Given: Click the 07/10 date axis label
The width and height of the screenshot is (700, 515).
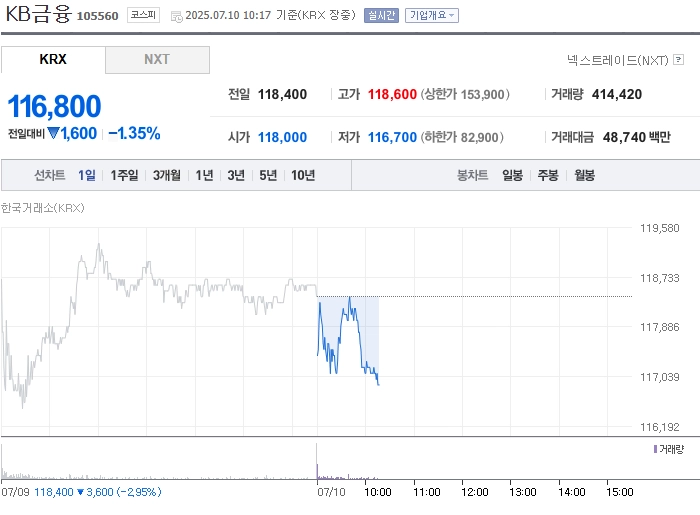Looking at the screenshot, I should (331, 492).
